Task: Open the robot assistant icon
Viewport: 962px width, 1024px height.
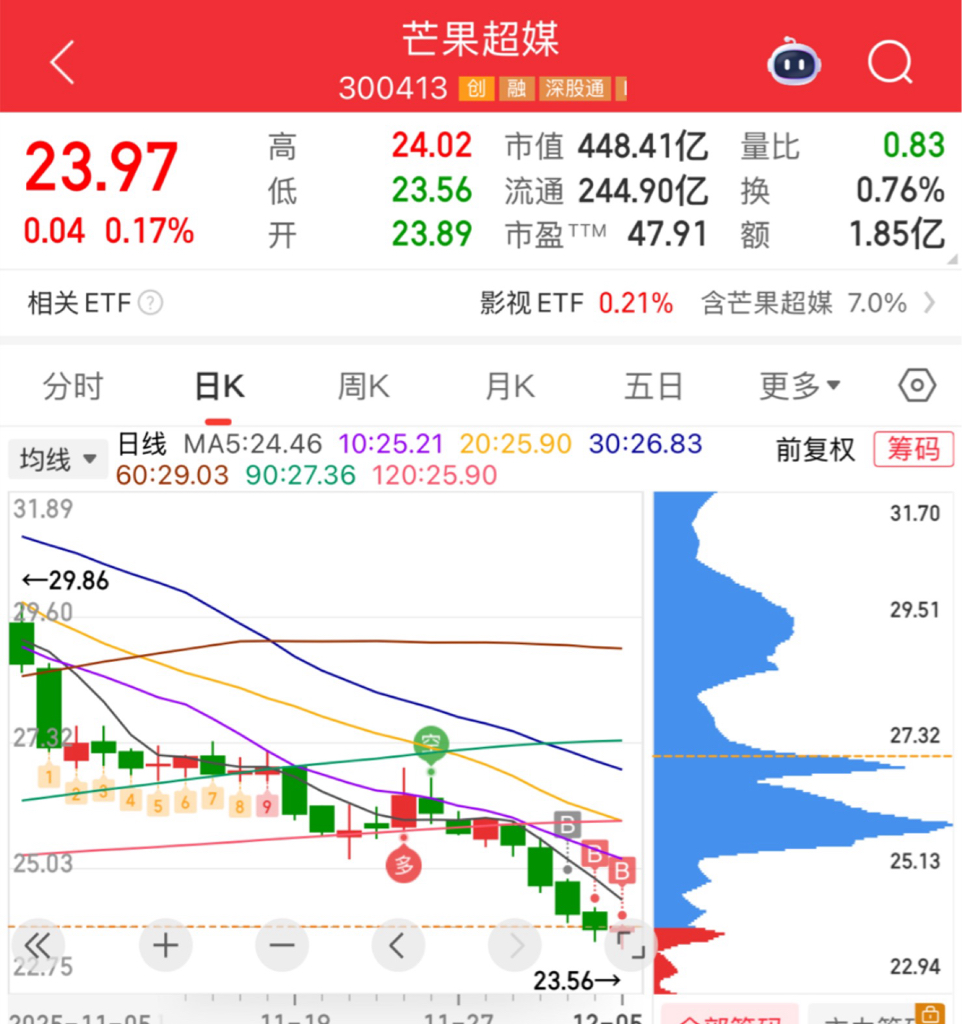Action: 794,63
